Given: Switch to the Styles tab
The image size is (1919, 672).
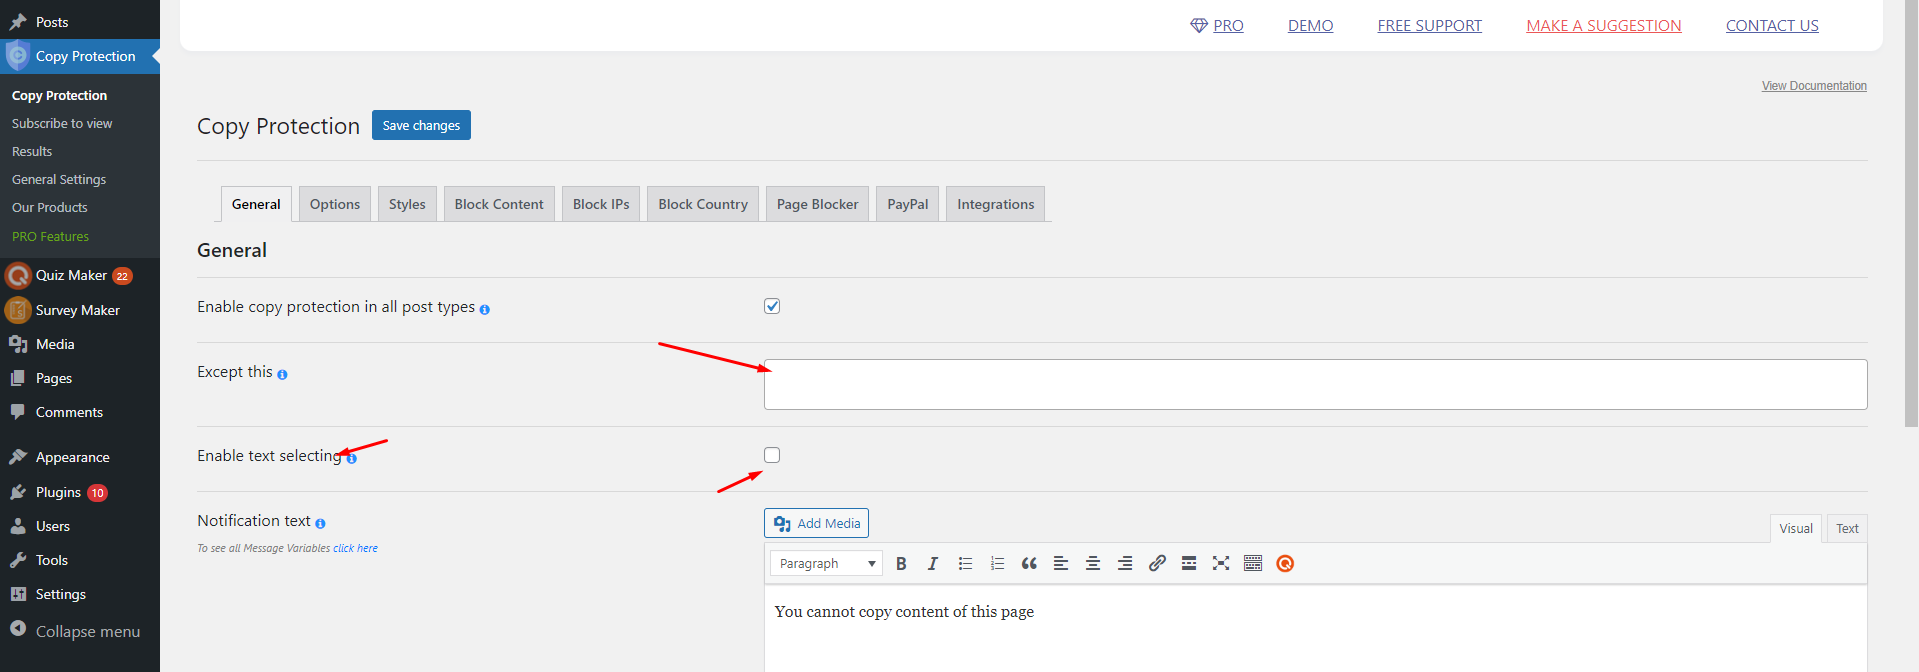Looking at the screenshot, I should coord(407,204).
